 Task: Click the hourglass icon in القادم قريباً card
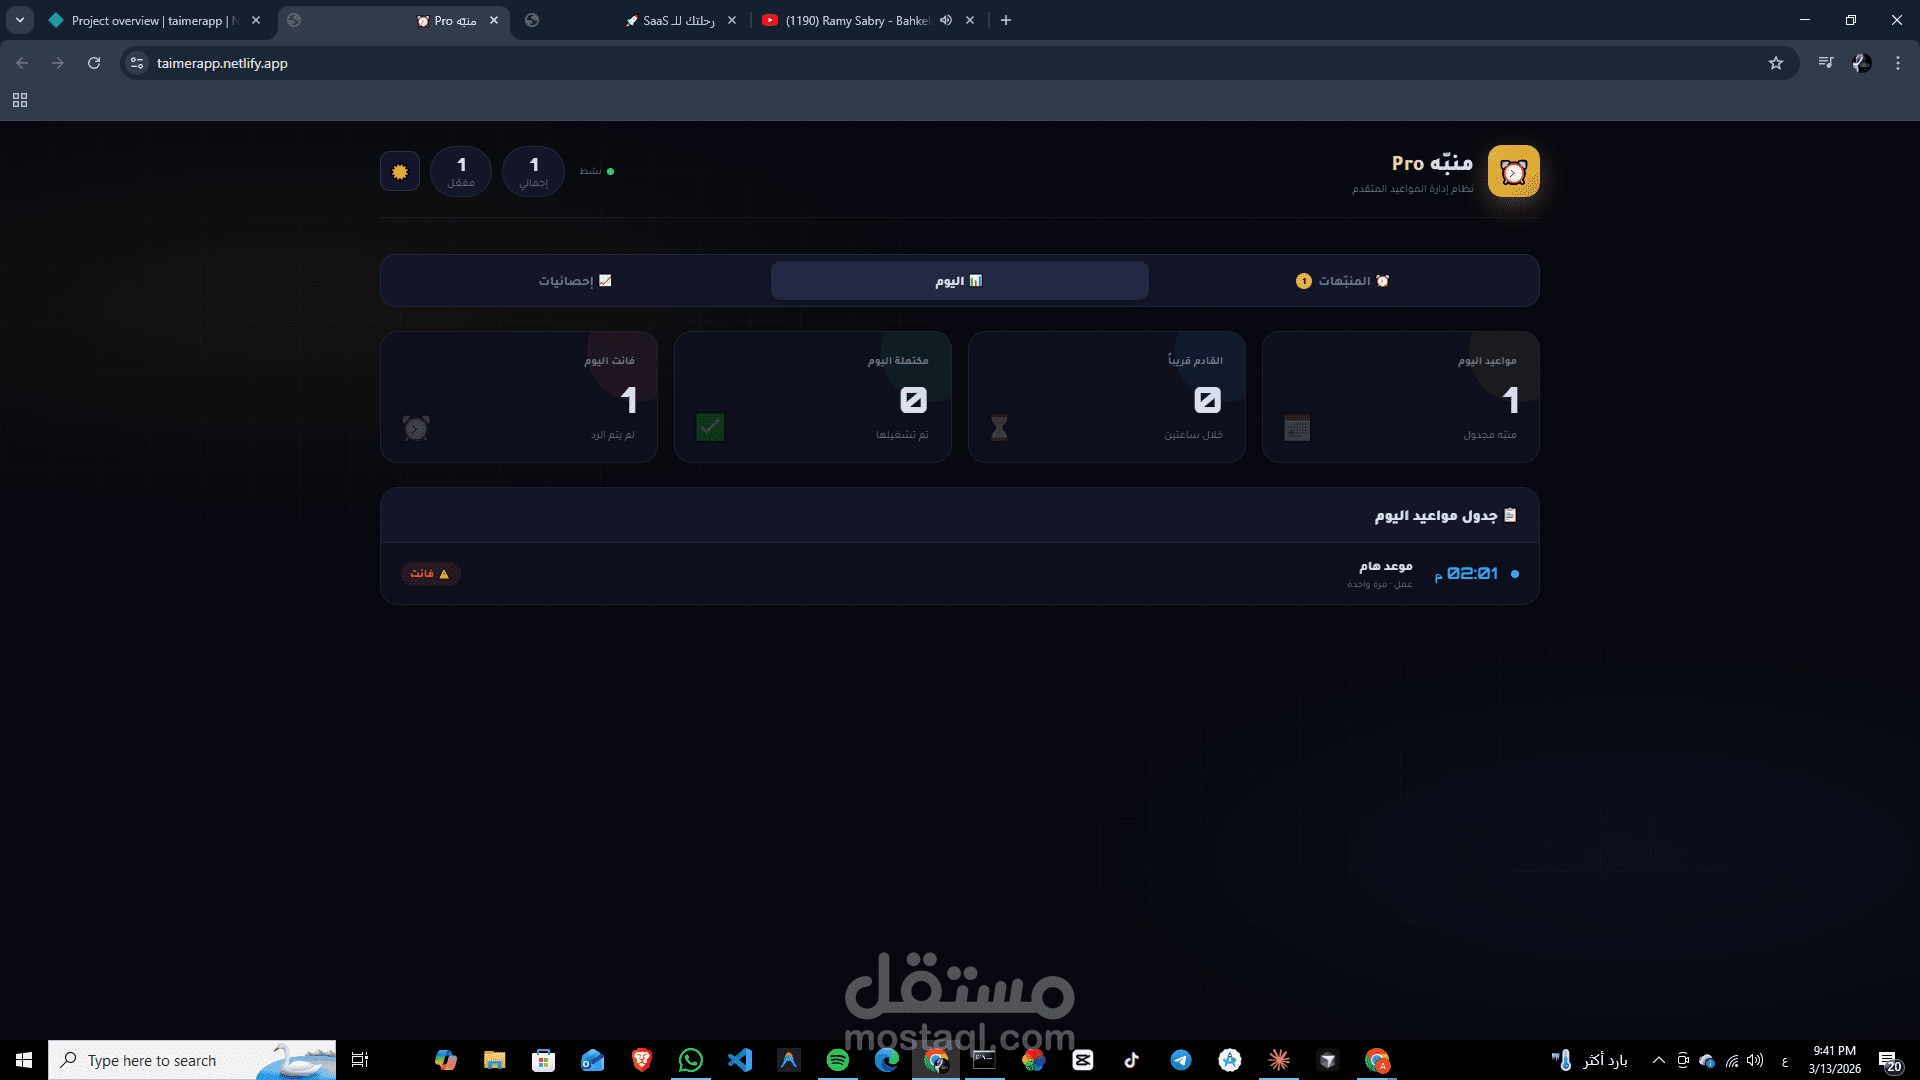[999, 428]
